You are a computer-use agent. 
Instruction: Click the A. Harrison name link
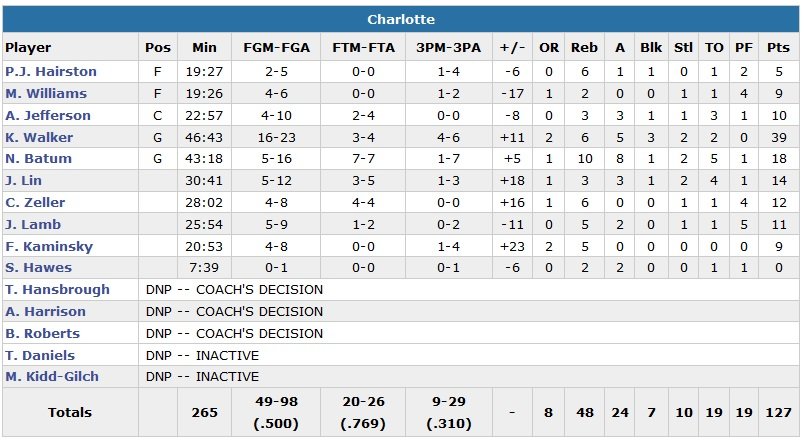click(46, 312)
